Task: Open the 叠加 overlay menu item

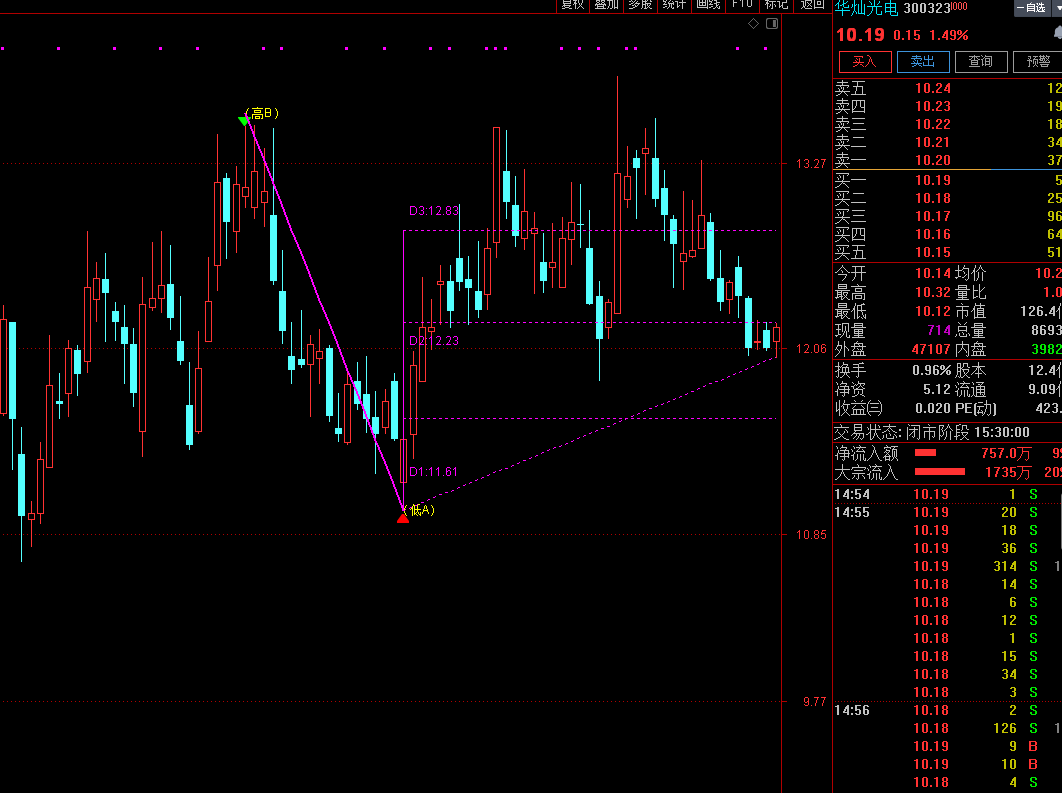Action: 606,5
